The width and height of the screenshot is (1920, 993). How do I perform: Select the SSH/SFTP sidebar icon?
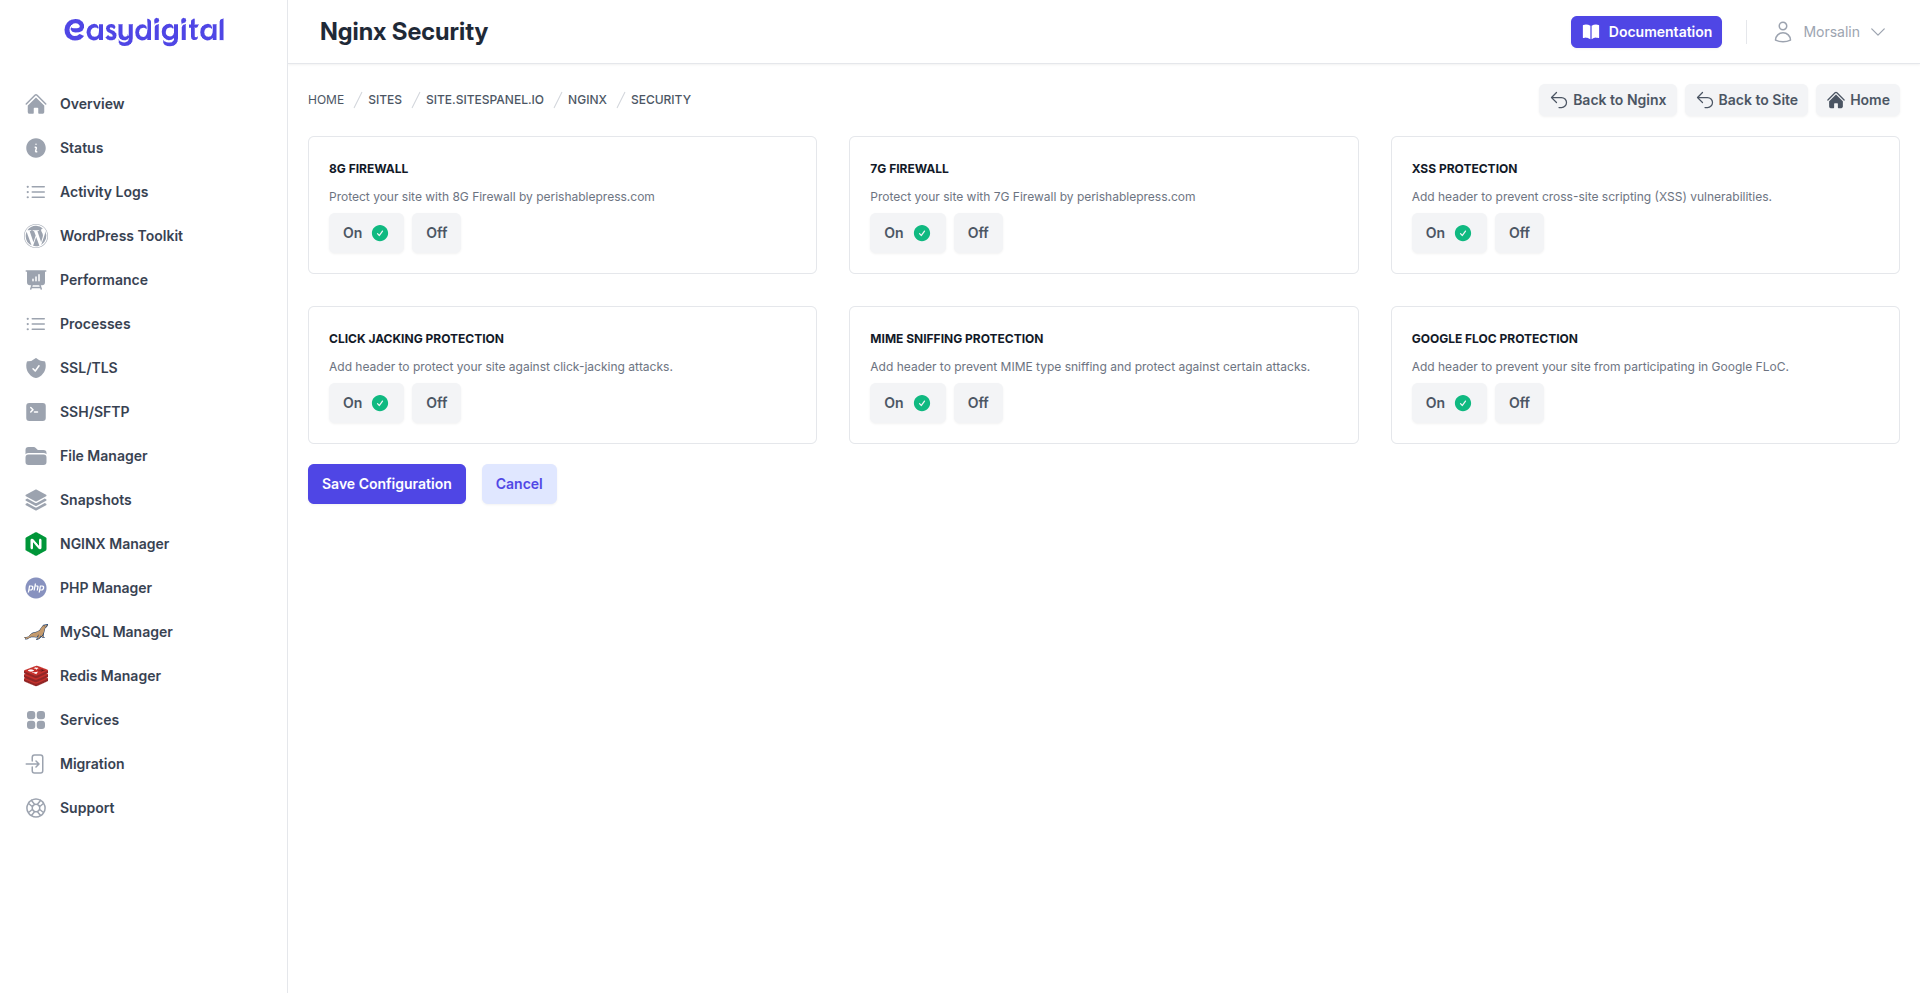pos(35,411)
